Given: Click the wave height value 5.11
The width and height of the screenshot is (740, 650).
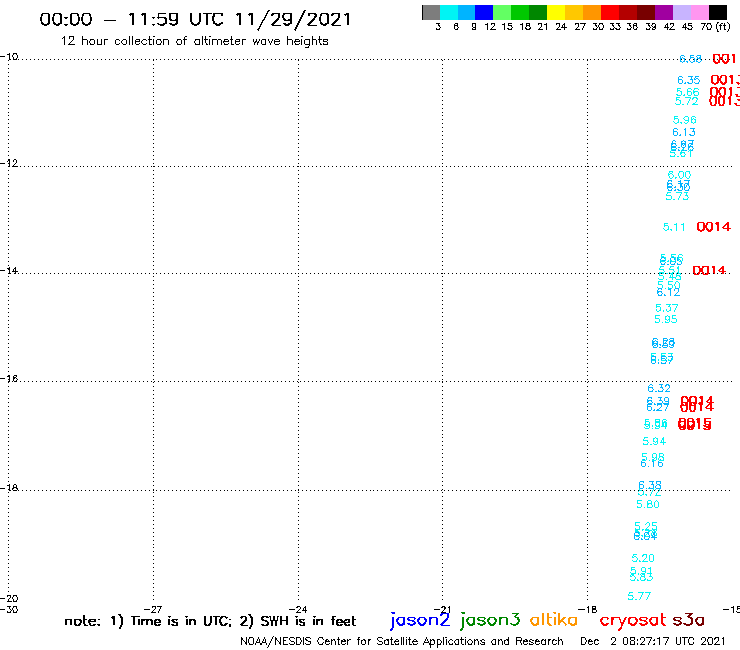Looking at the screenshot, I should (674, 227).
